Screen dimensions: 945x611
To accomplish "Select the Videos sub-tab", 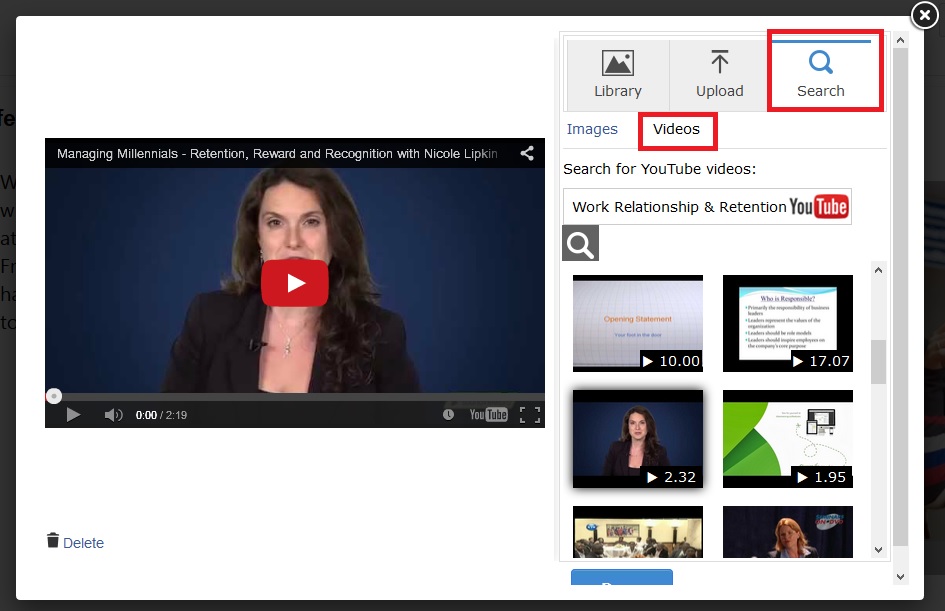I will pos(676,129).
